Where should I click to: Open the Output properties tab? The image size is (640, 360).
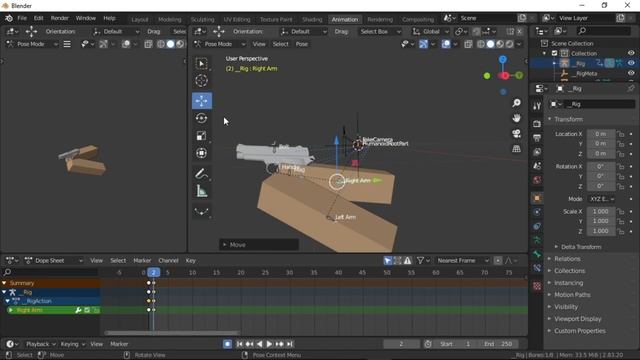click(537, 138)
